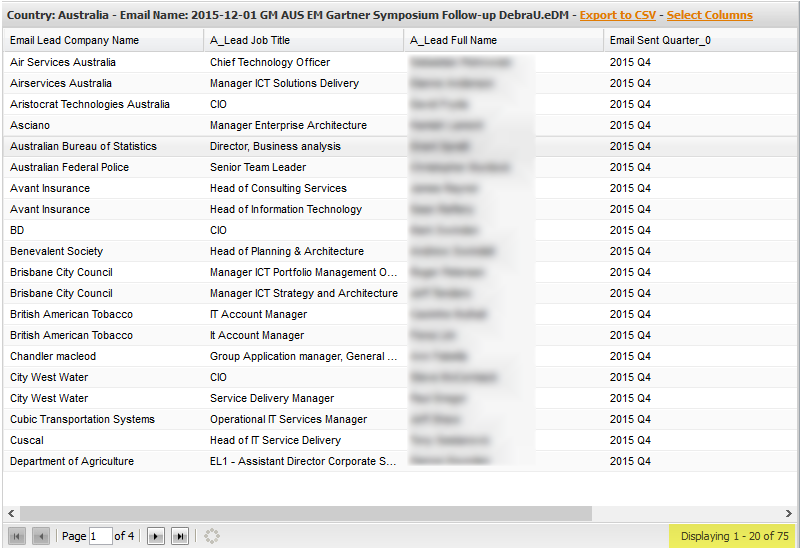Click the refresh spinner icon
Image resolution: width=805 pixels, height=553 pixels.
tap(212, 537)
